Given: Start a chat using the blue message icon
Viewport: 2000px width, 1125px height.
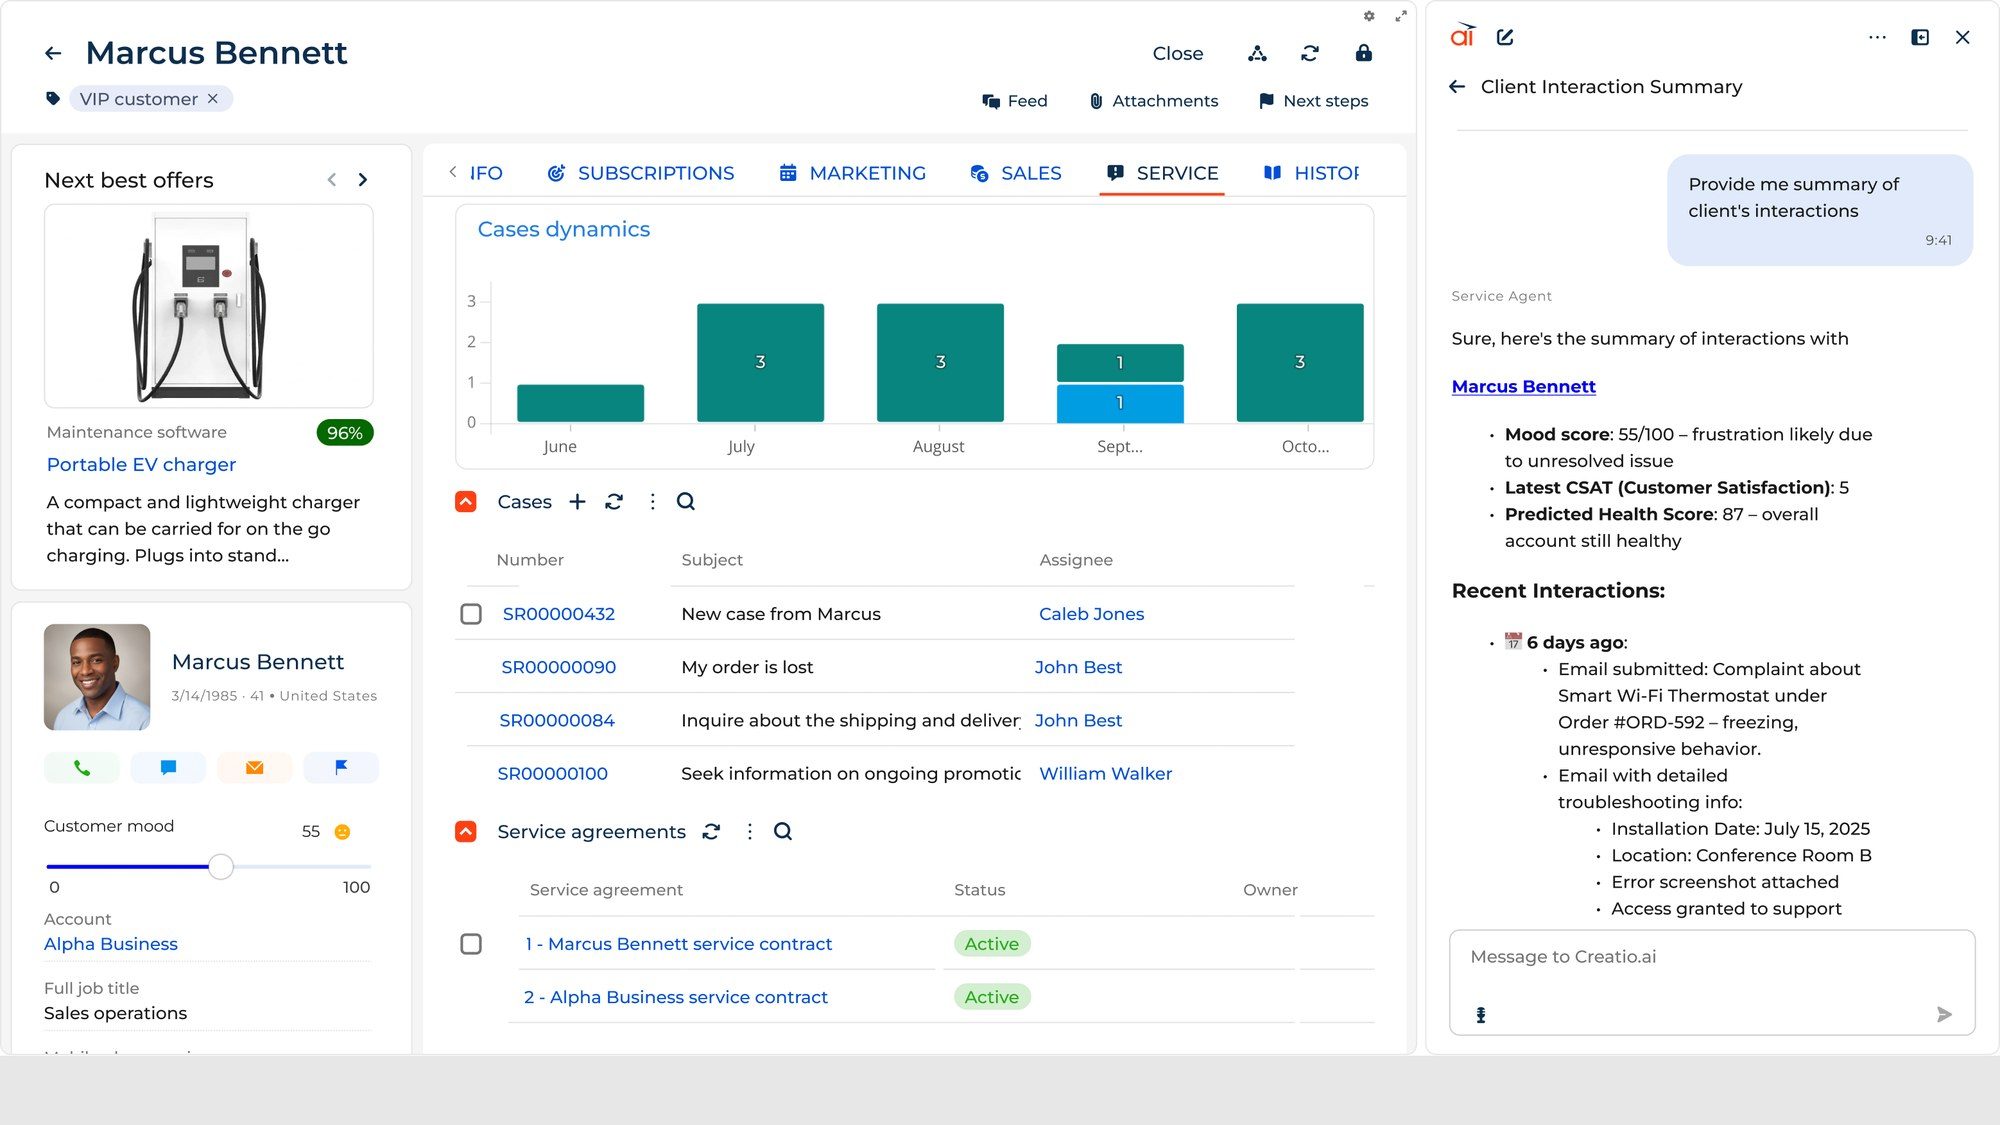Looking at the screenshot, I should pos(168,767).
